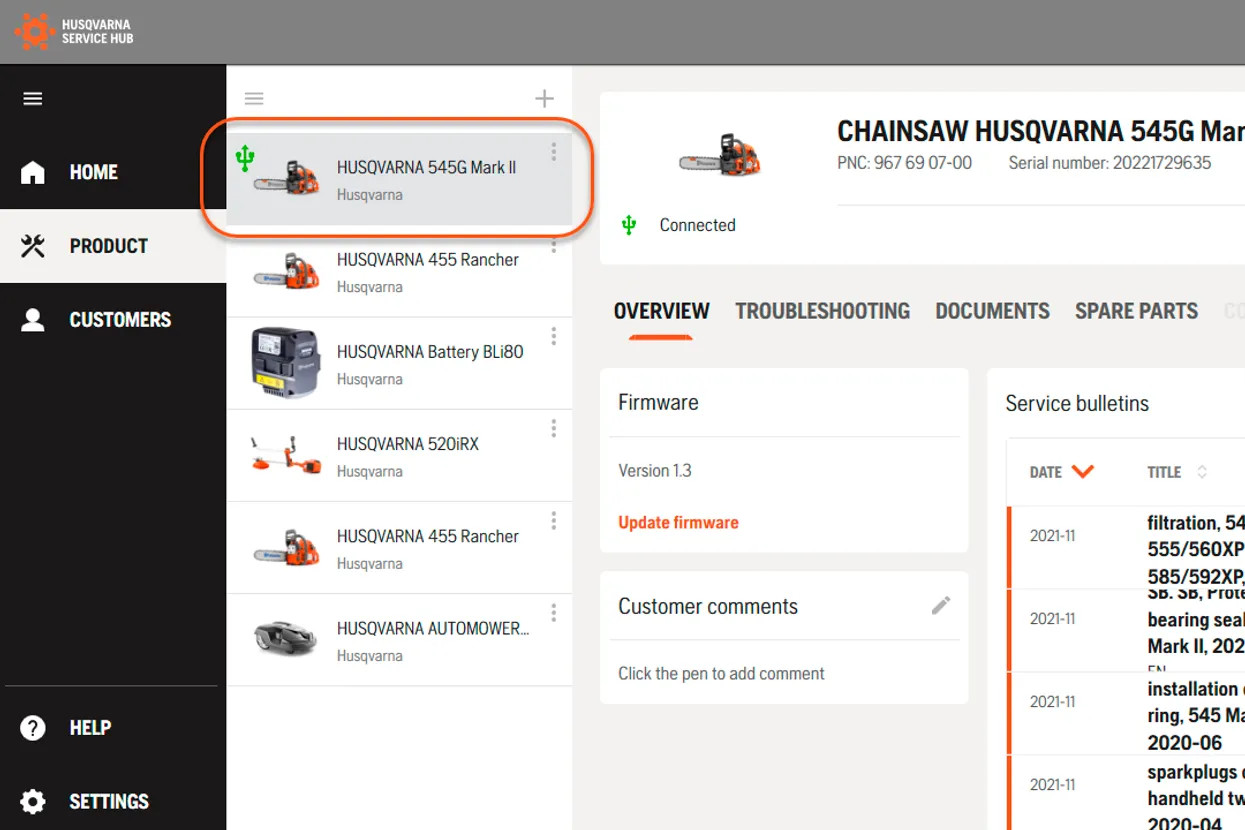
Task: Select the Battery BLi80 product thumbnail
Action: 286,363
